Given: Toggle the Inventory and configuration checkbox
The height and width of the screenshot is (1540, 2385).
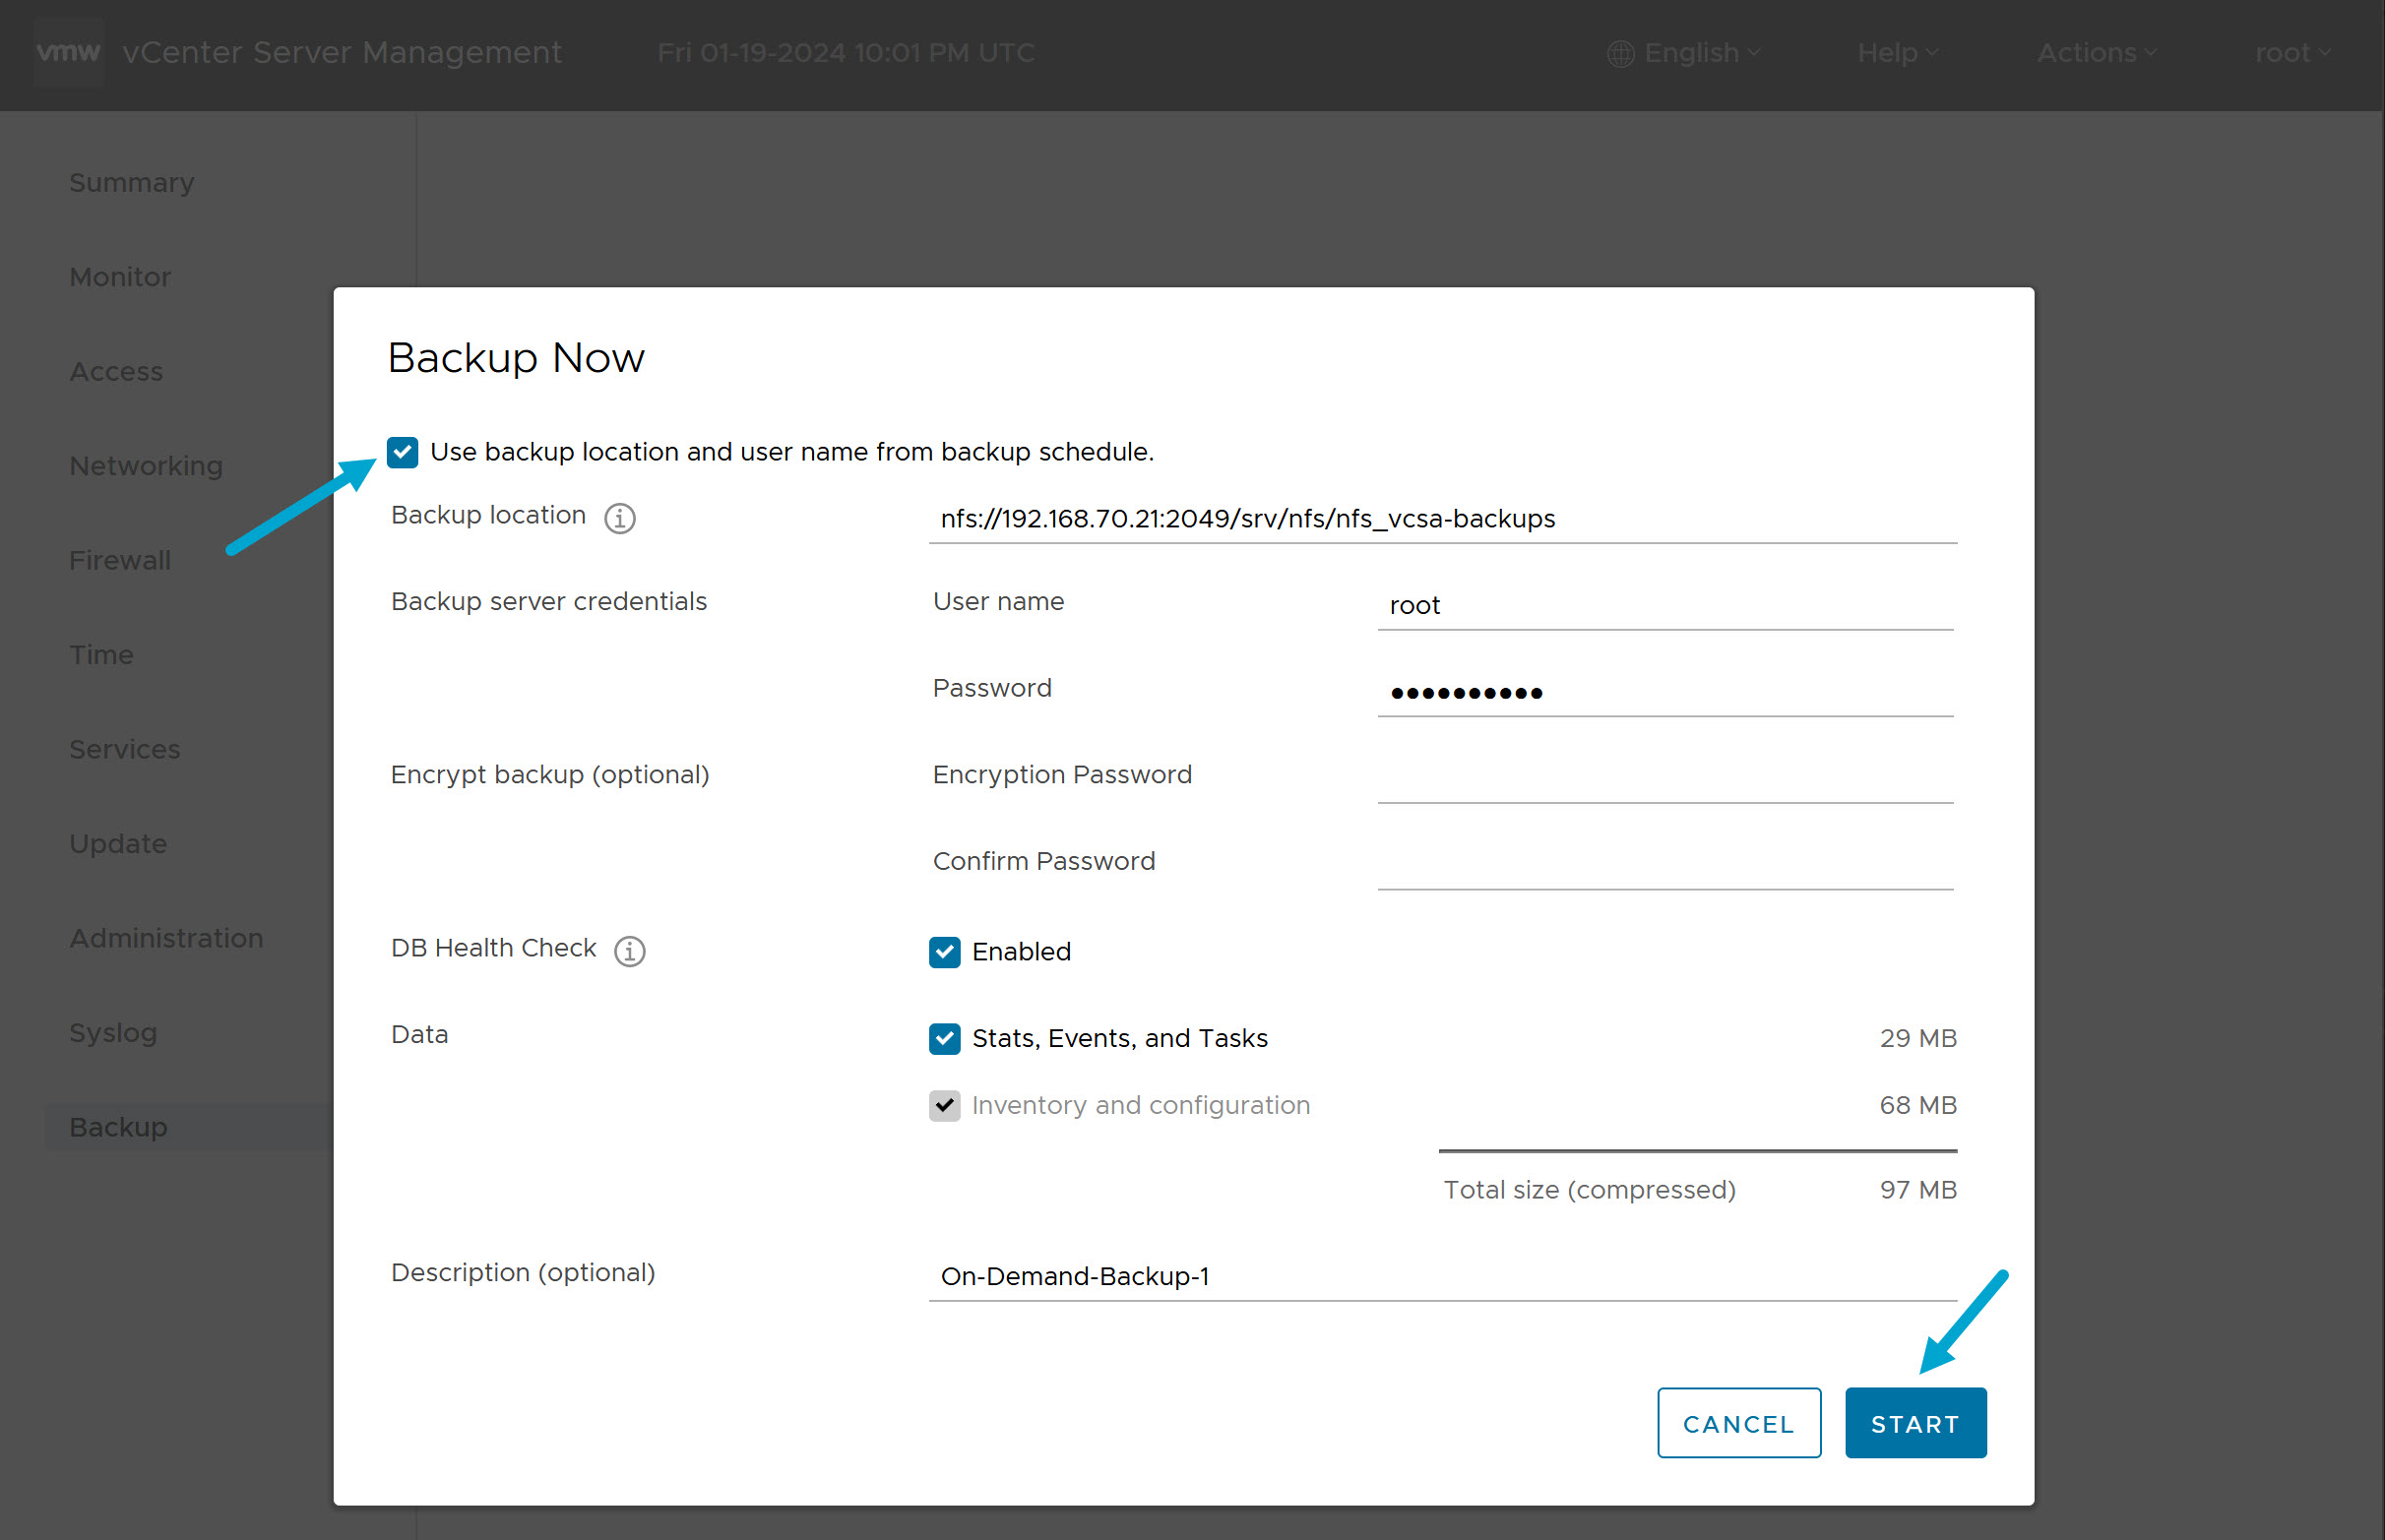Looking at the screenshot, I should 944,1105.
